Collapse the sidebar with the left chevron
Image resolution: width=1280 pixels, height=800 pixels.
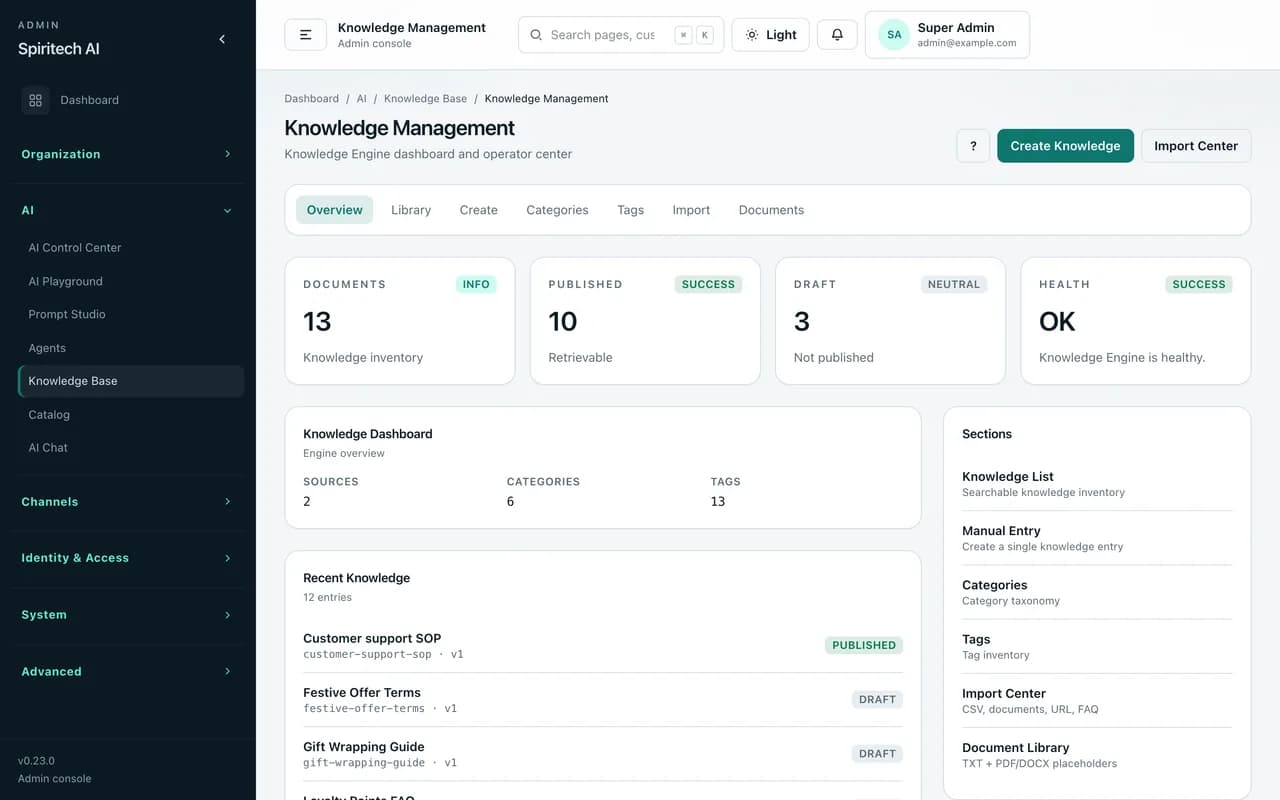tap(222, 39)
